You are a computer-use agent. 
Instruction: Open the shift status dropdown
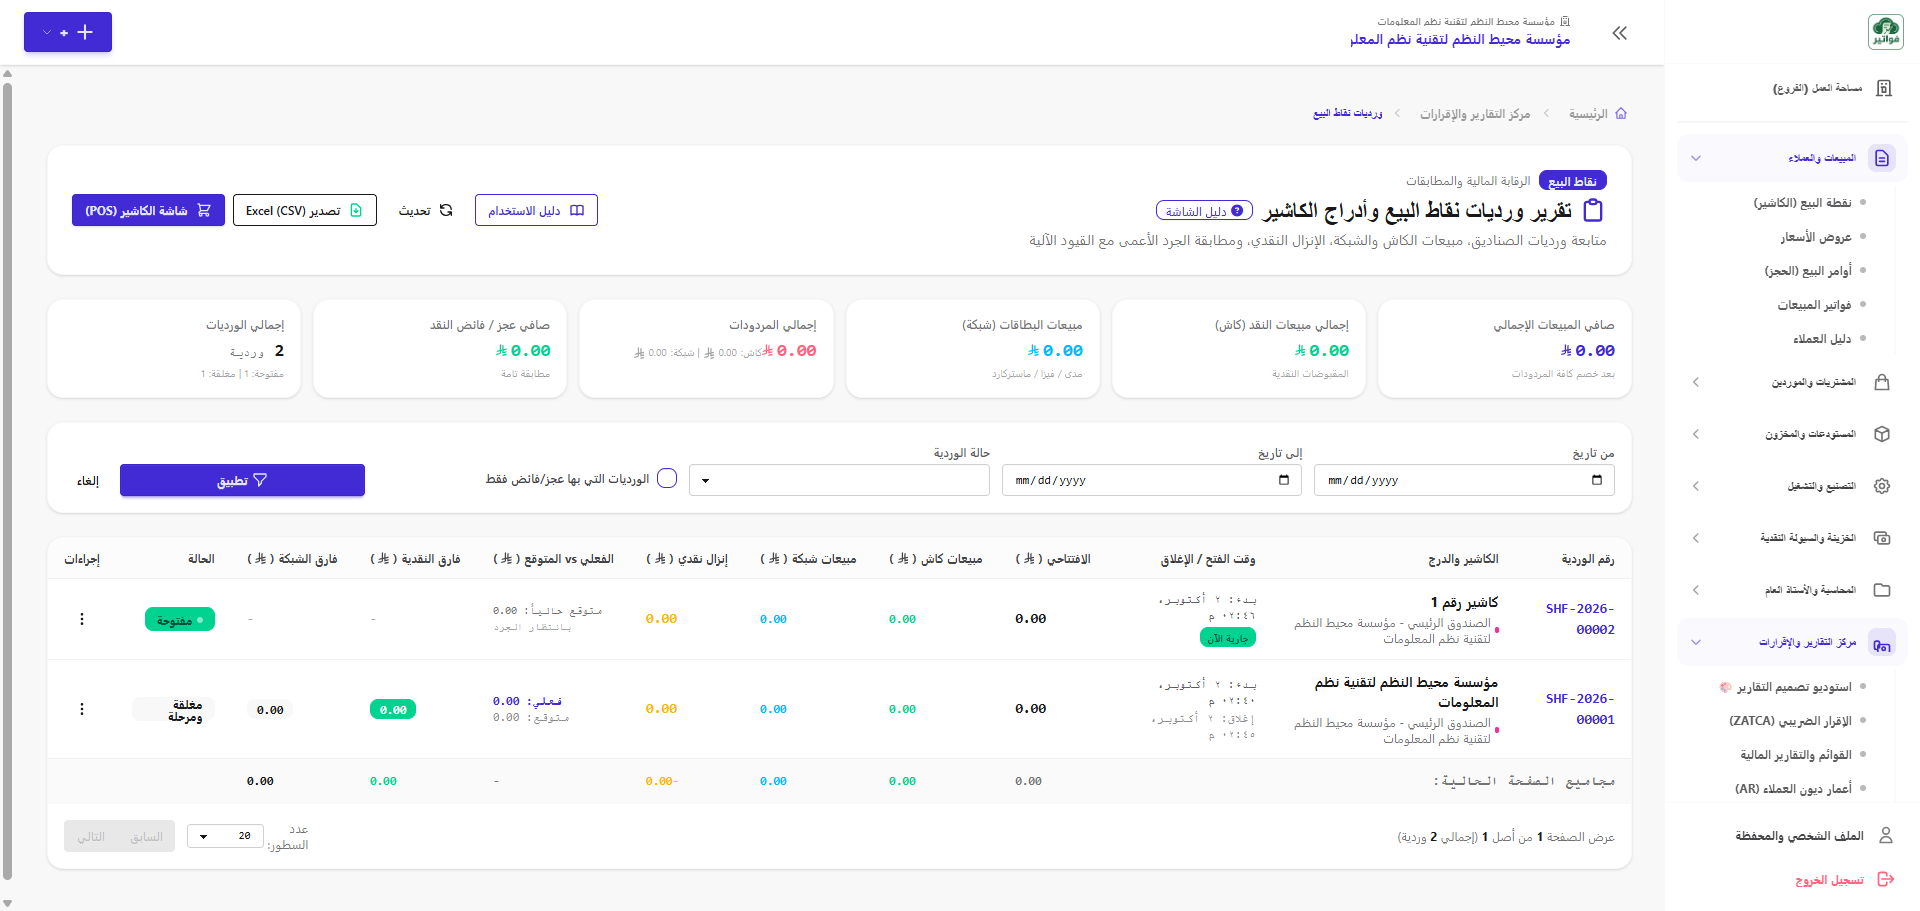[x=839, y=480]
